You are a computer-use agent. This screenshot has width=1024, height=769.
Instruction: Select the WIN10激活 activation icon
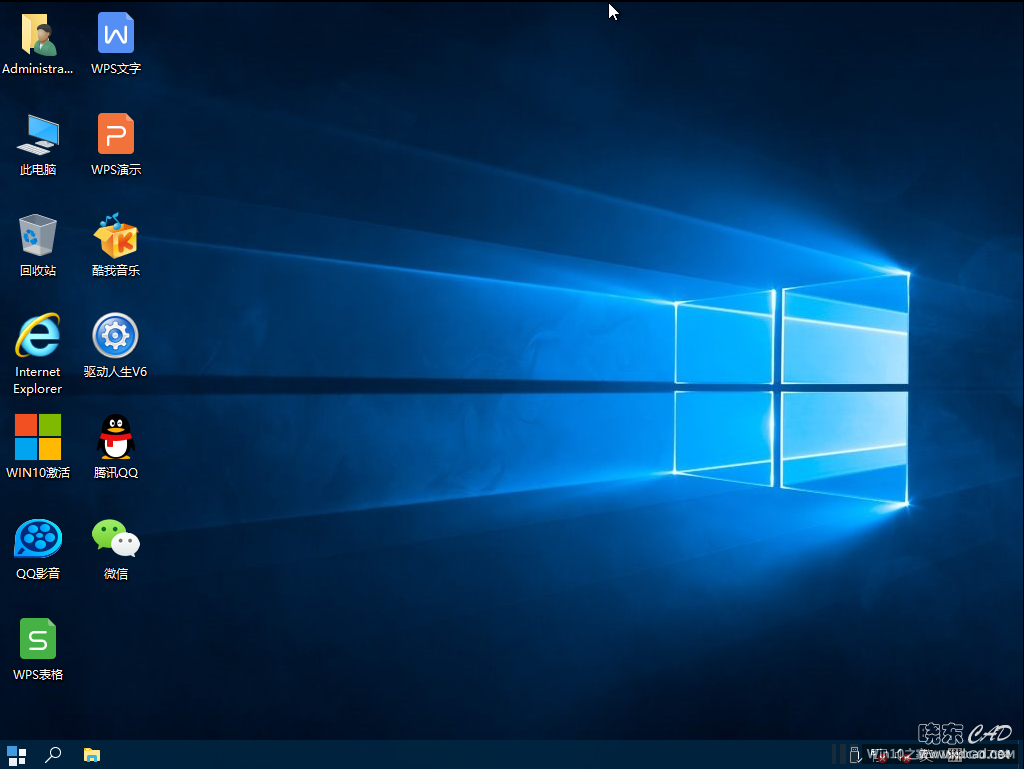pyautogui.click(x=38, y=437)
